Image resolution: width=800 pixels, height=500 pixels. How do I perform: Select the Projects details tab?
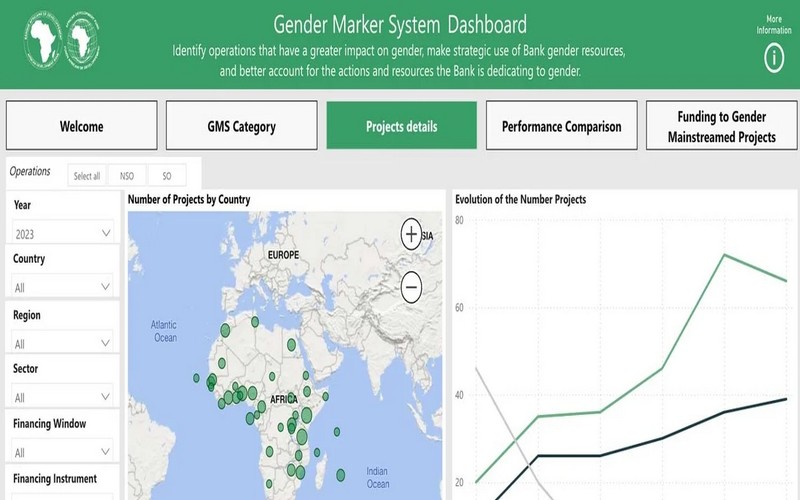[x=402, y=126]
